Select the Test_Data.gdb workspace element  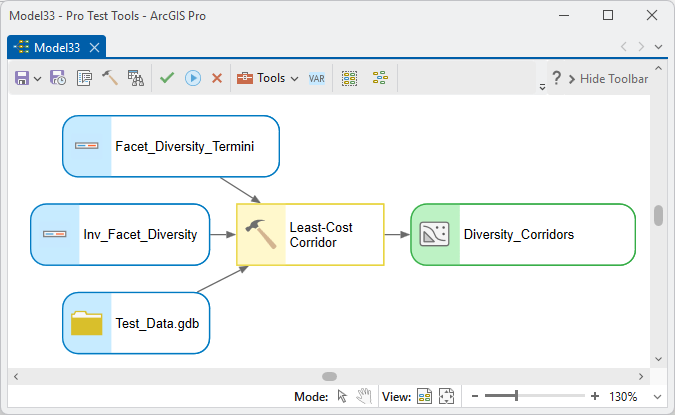pyautogui.click(x=136, y=323)
